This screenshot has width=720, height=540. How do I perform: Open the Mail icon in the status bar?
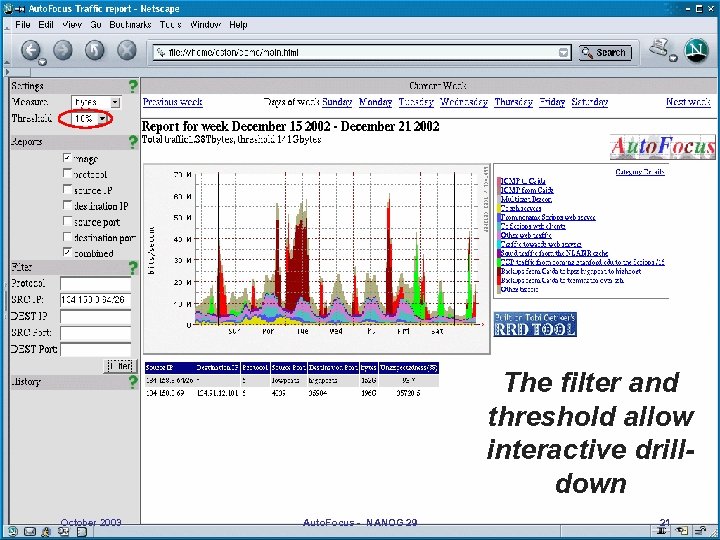29,532
